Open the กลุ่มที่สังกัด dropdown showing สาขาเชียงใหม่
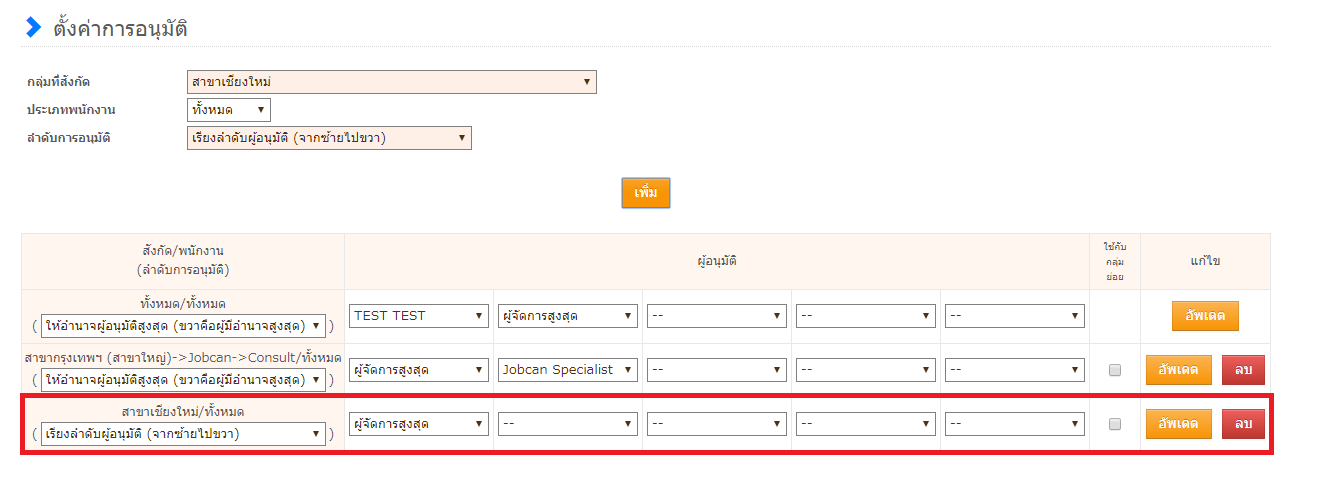 (x=391, y=82)
